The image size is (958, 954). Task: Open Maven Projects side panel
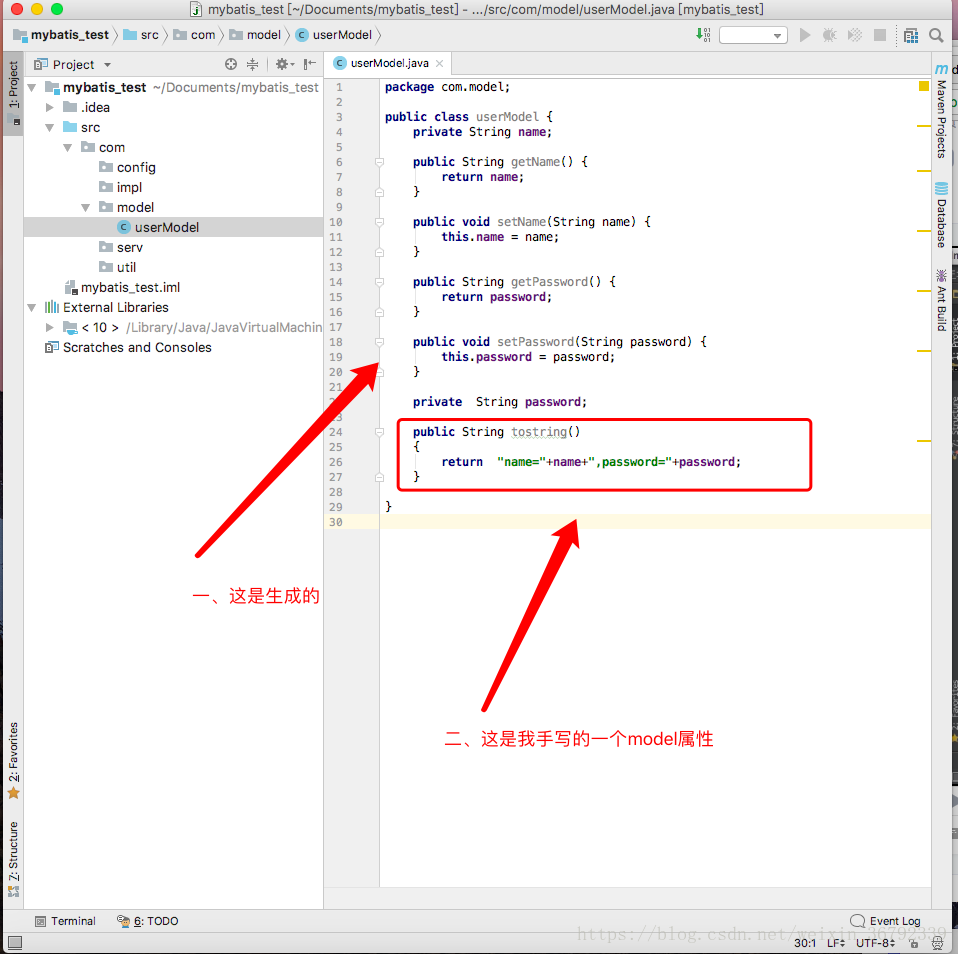tap(942, 110)
